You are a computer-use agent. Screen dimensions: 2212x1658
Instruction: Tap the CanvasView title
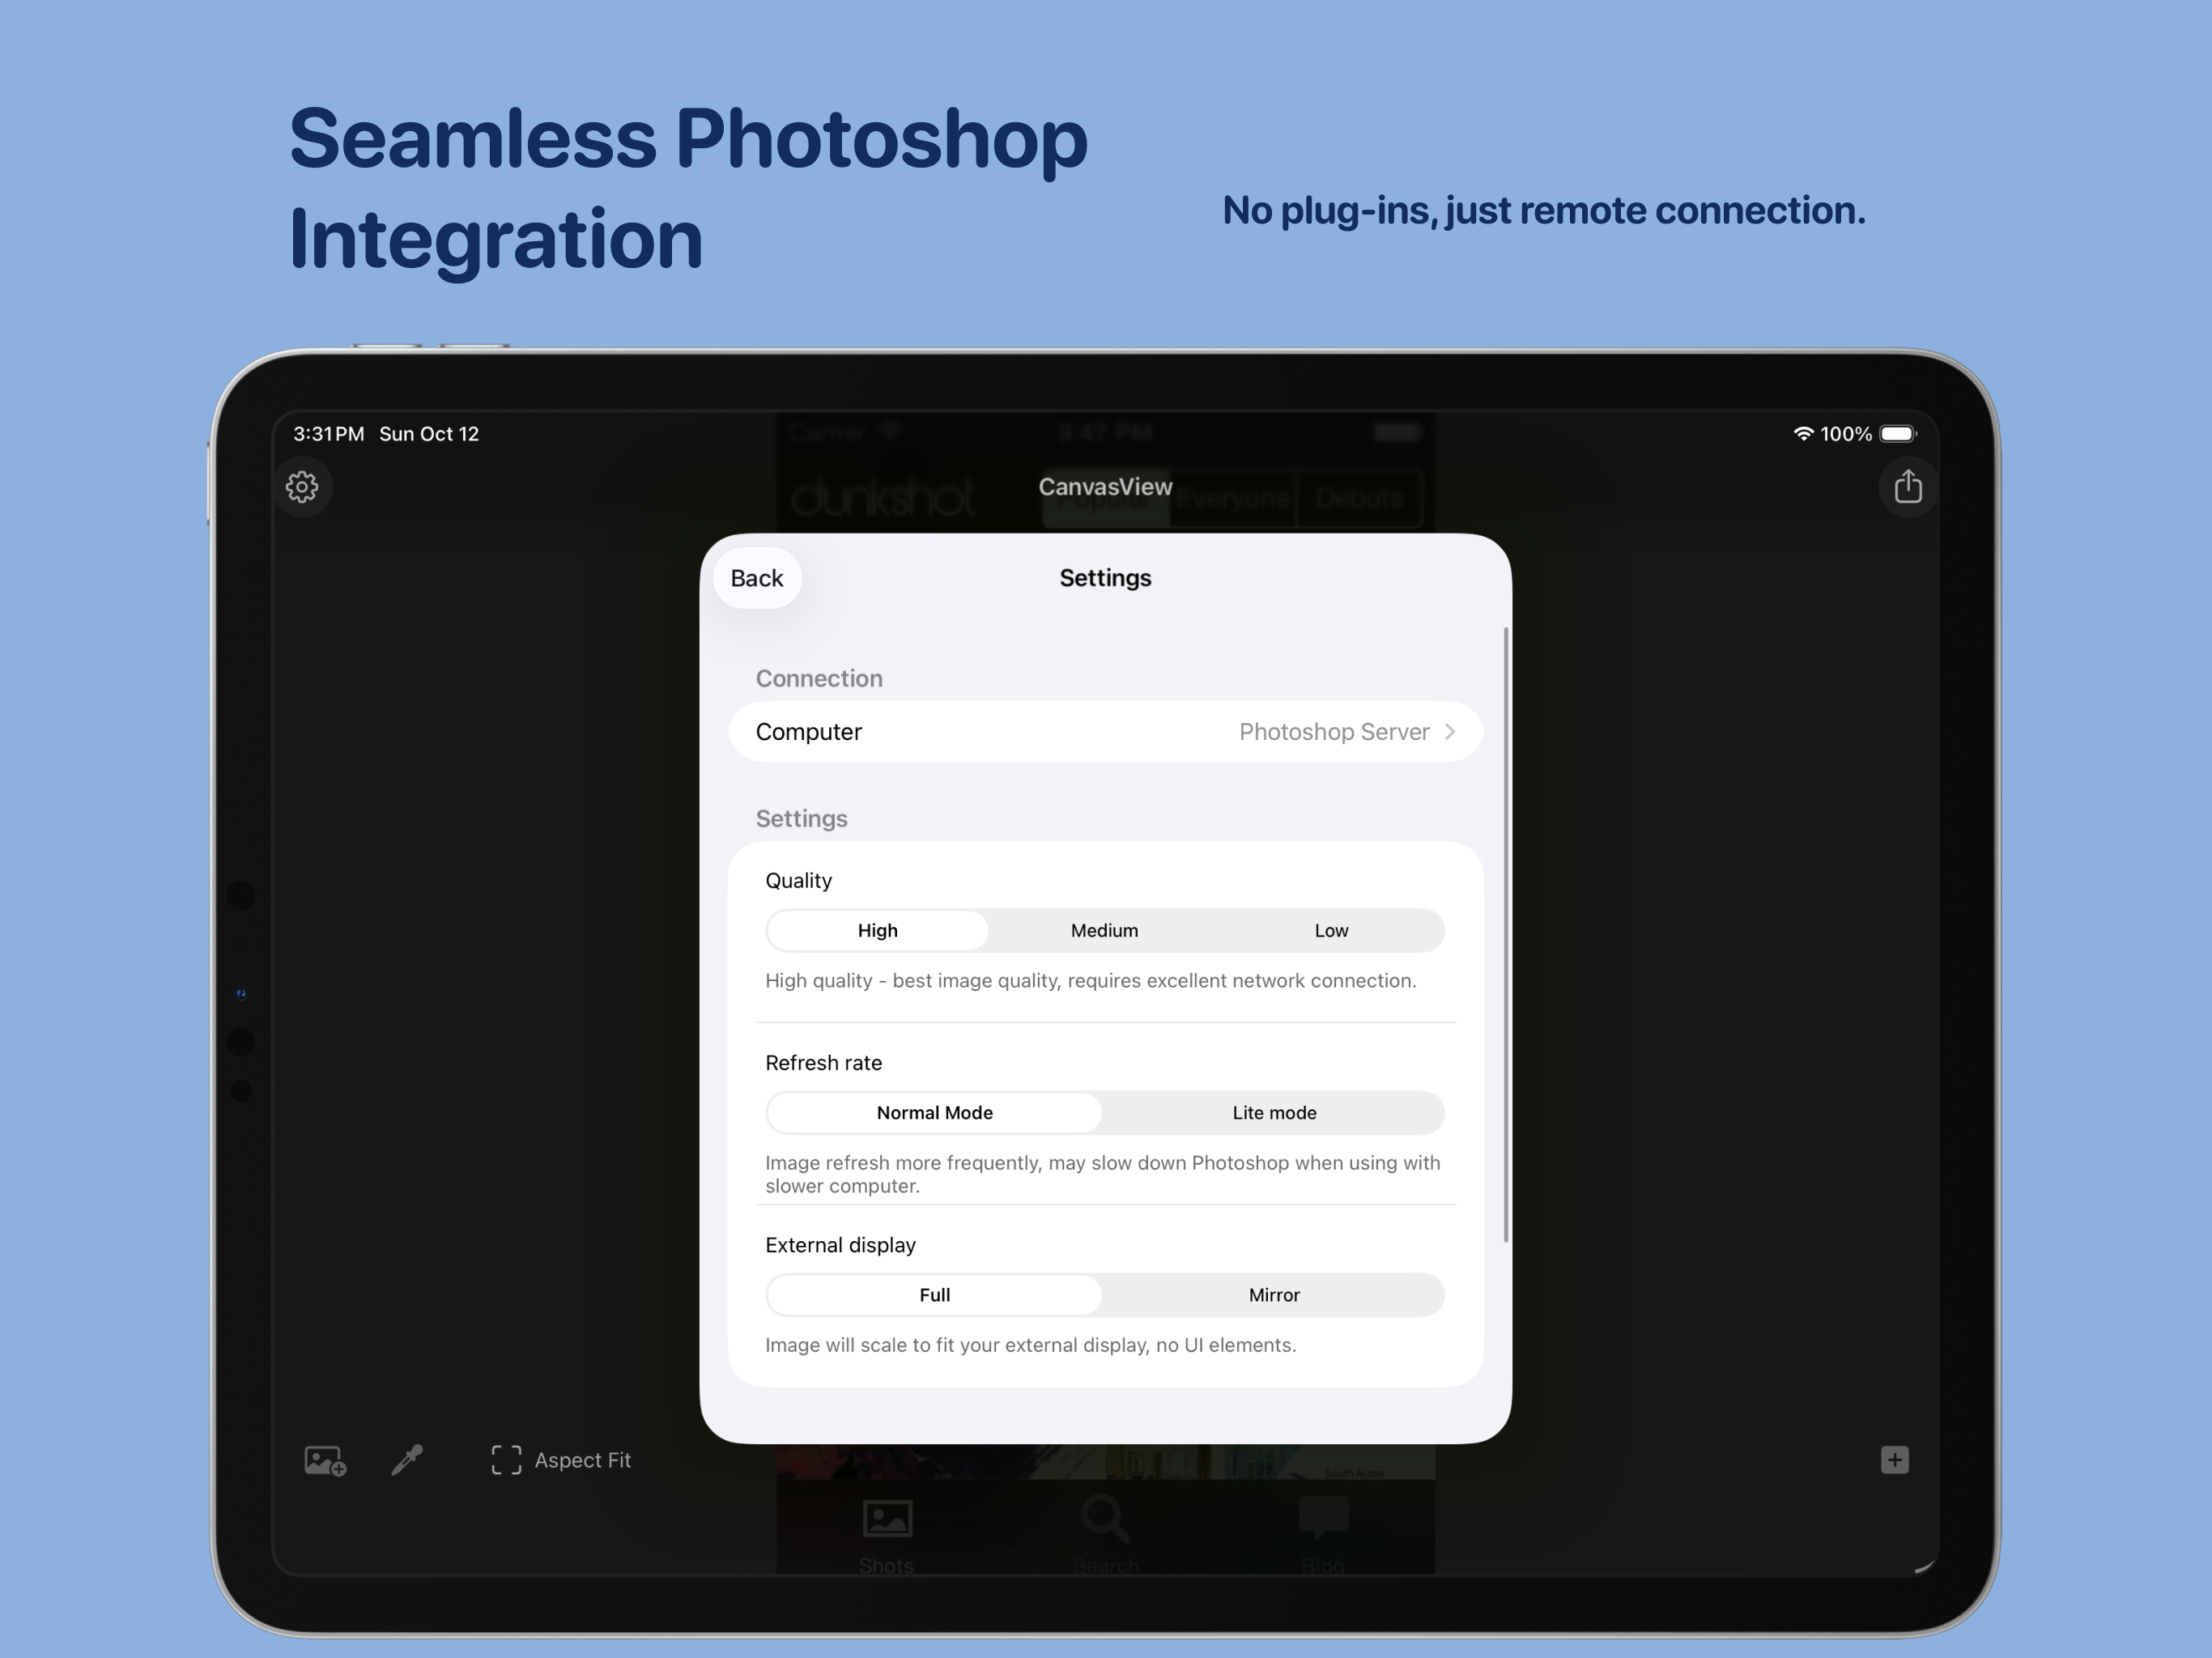point(1105,487)
